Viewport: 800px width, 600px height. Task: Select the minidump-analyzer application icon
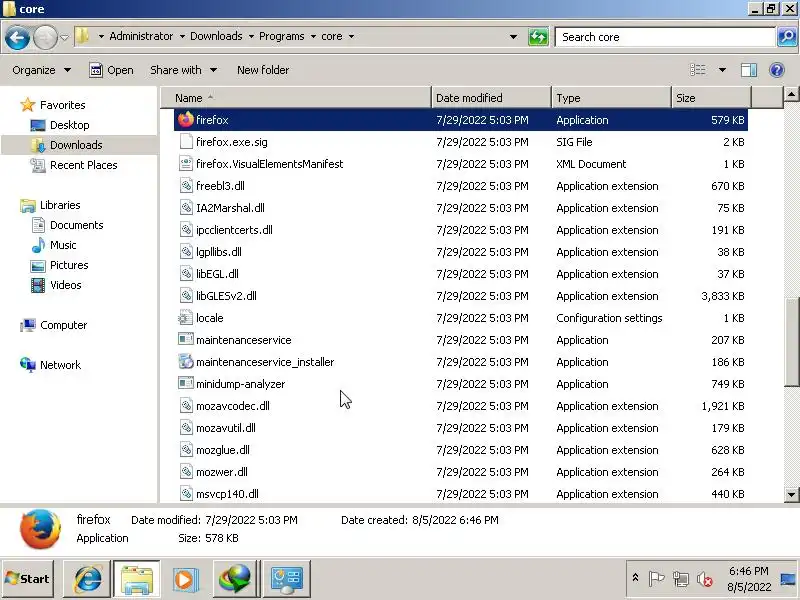[186, 384]
